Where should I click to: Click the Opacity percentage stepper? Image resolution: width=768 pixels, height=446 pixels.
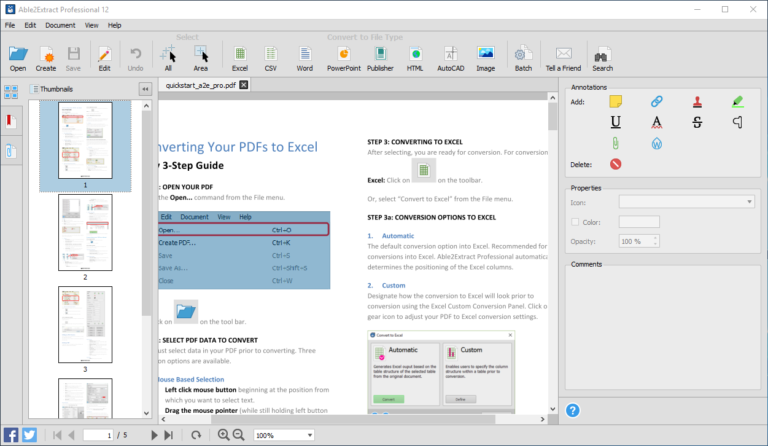655,241
